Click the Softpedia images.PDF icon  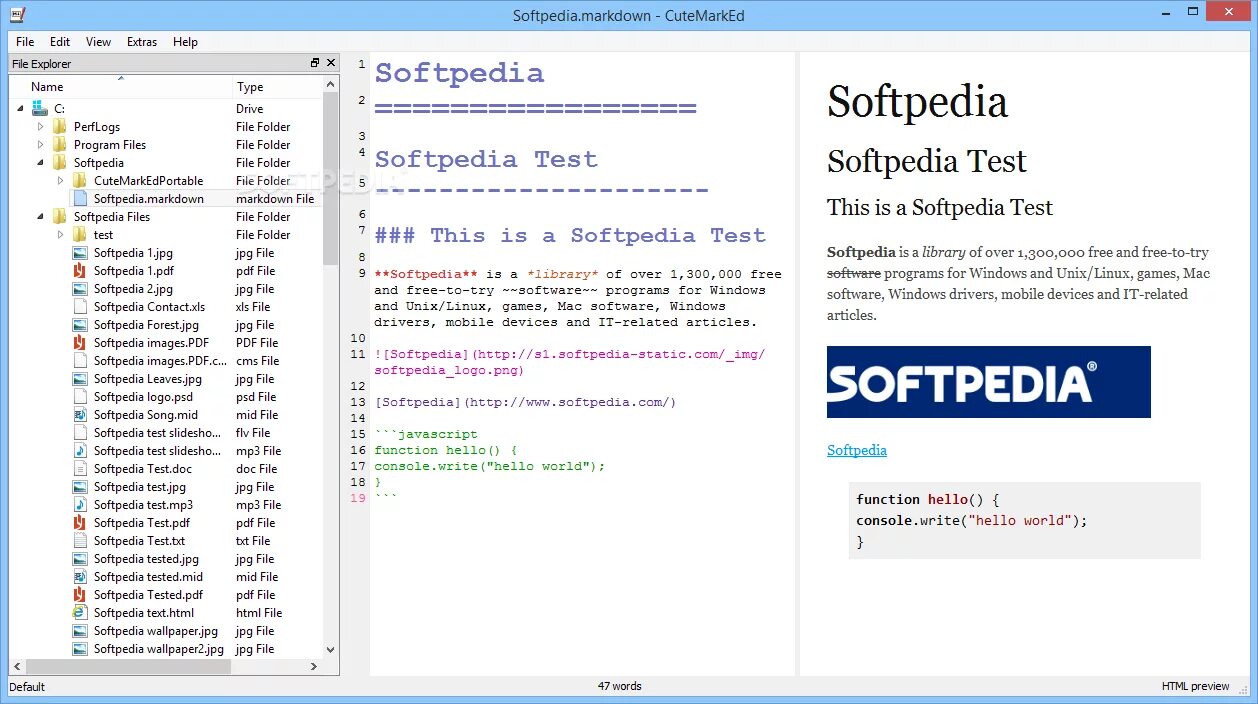pos(80,343)
